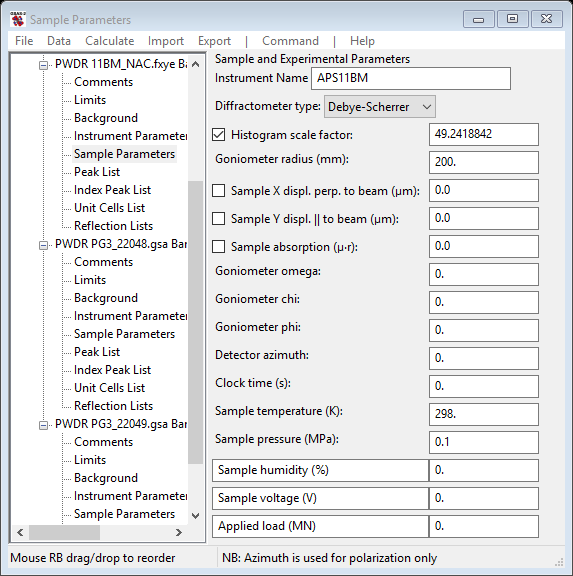Click the horizontal scroll right arrow
The height and width of the screenshot is (576, 573).
pos(179,532)
